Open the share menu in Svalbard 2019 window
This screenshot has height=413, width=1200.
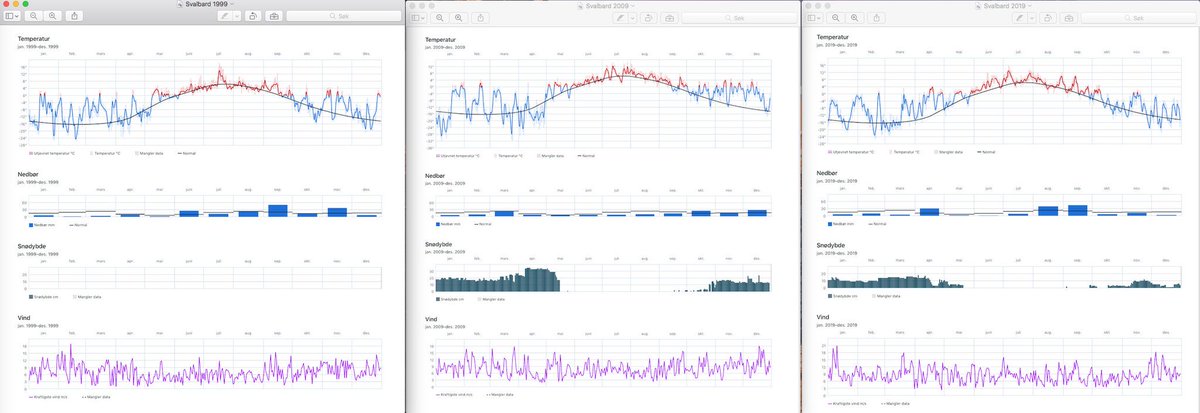(877, 18)
